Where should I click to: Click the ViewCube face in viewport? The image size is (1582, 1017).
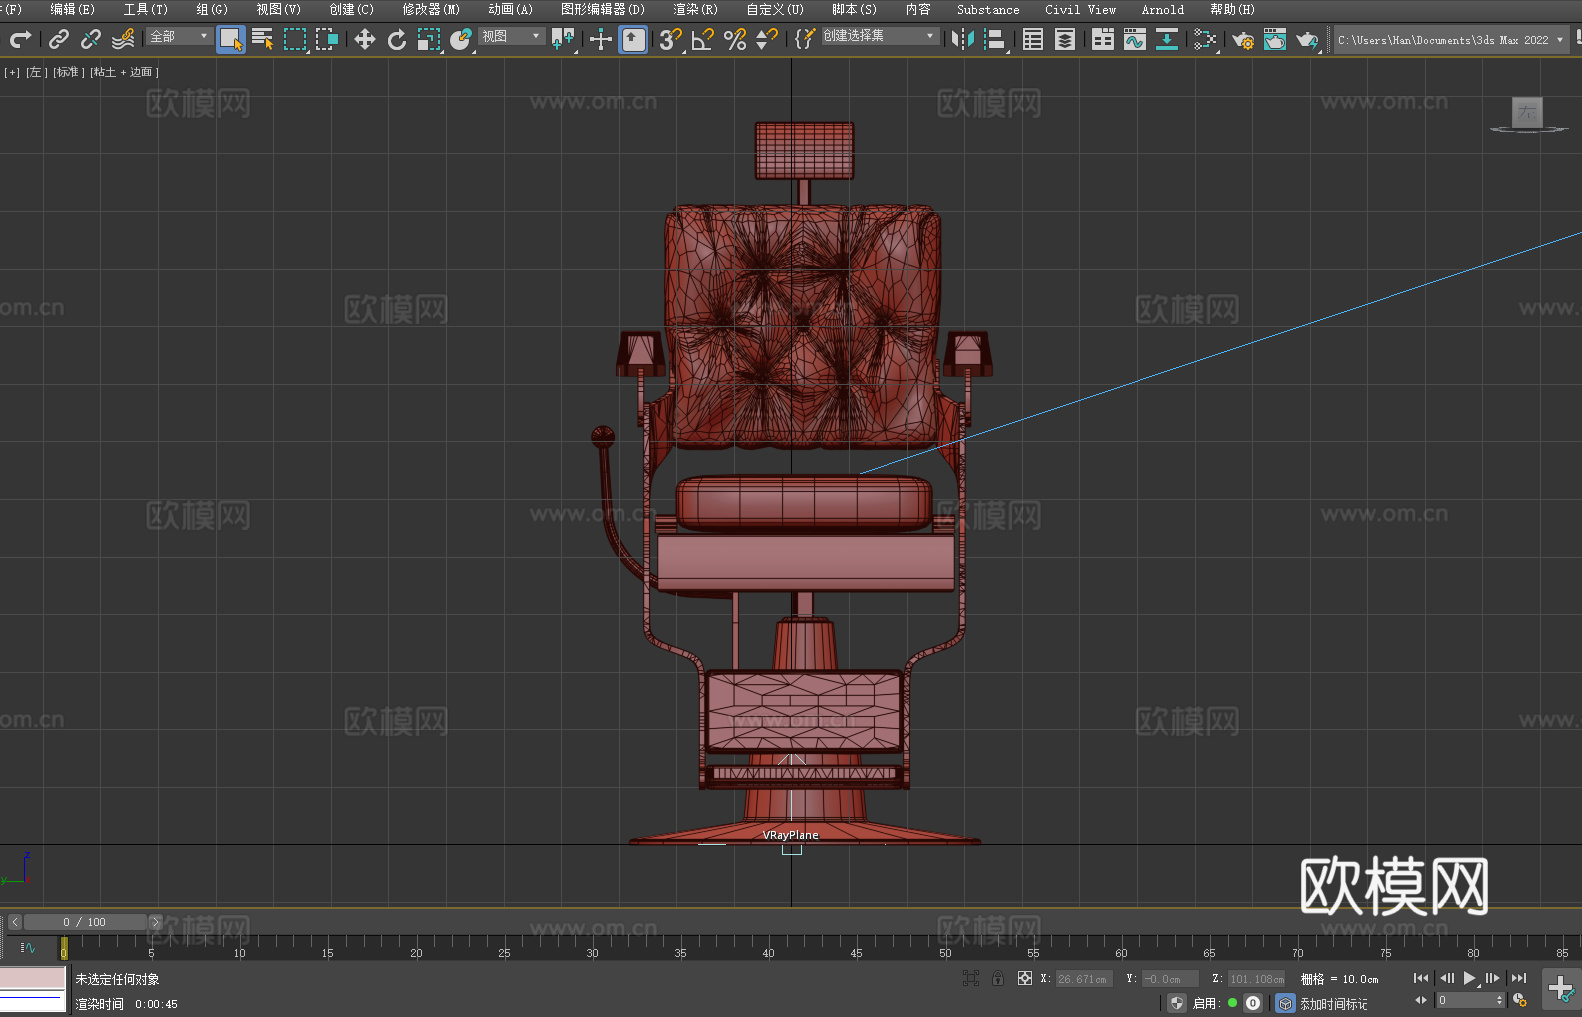click(x=1527, y=112)
